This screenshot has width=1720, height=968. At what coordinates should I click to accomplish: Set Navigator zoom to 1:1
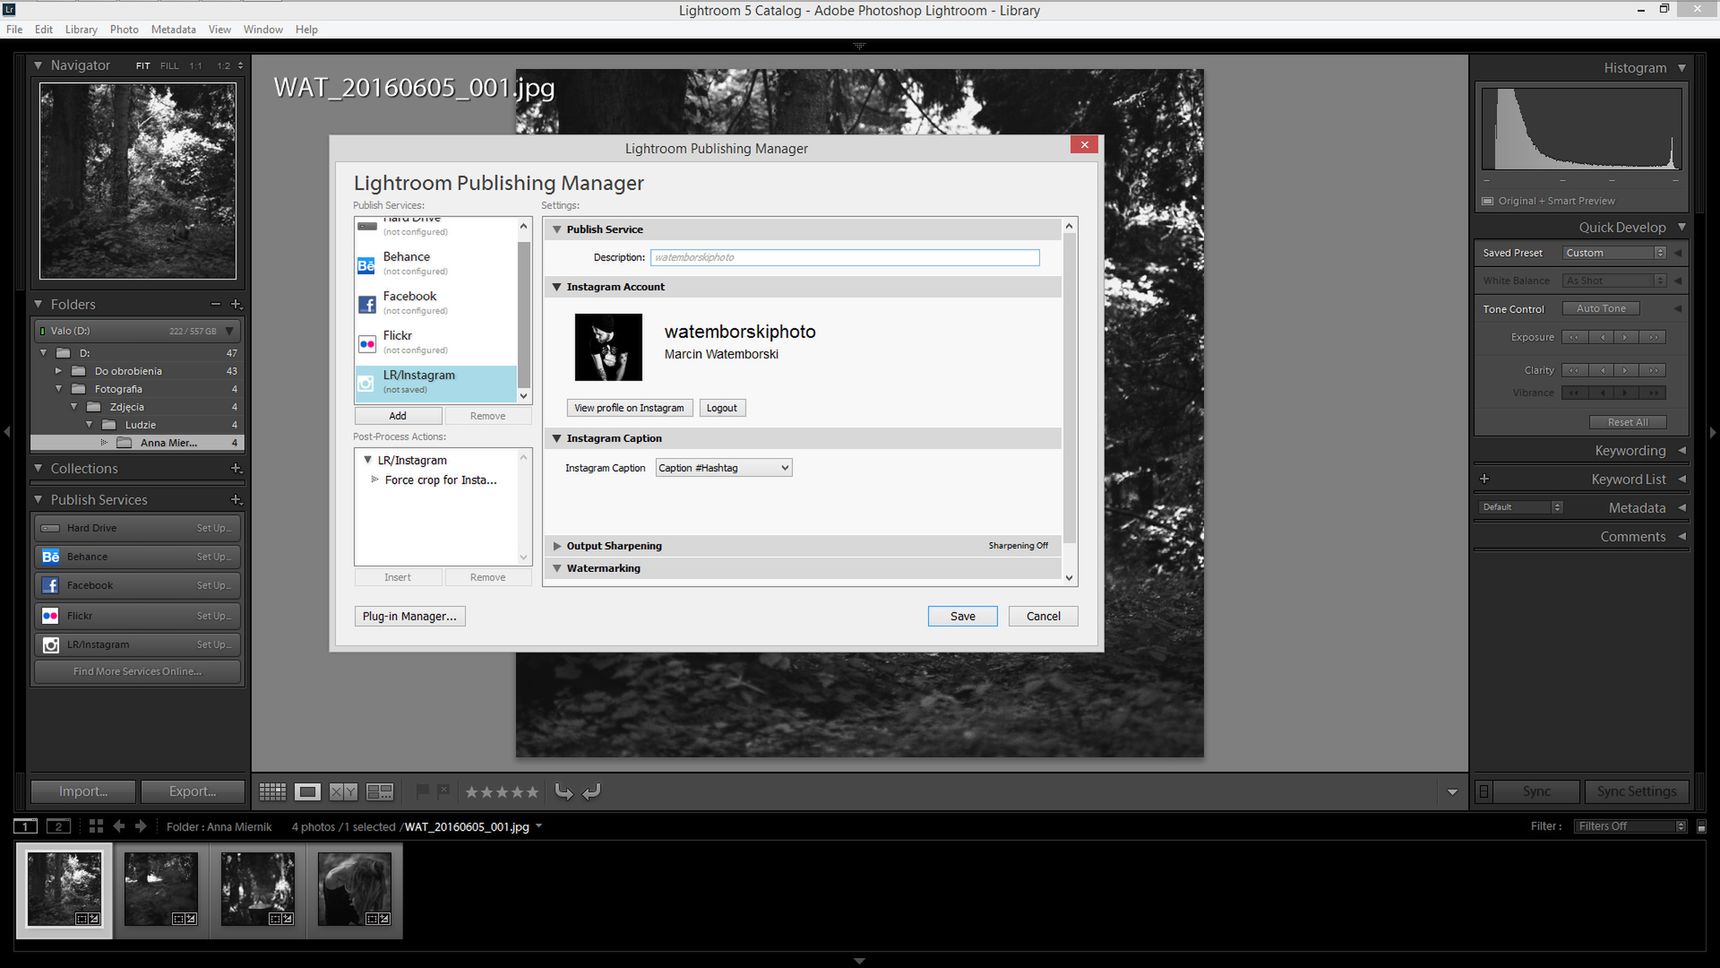coord(195,66)
